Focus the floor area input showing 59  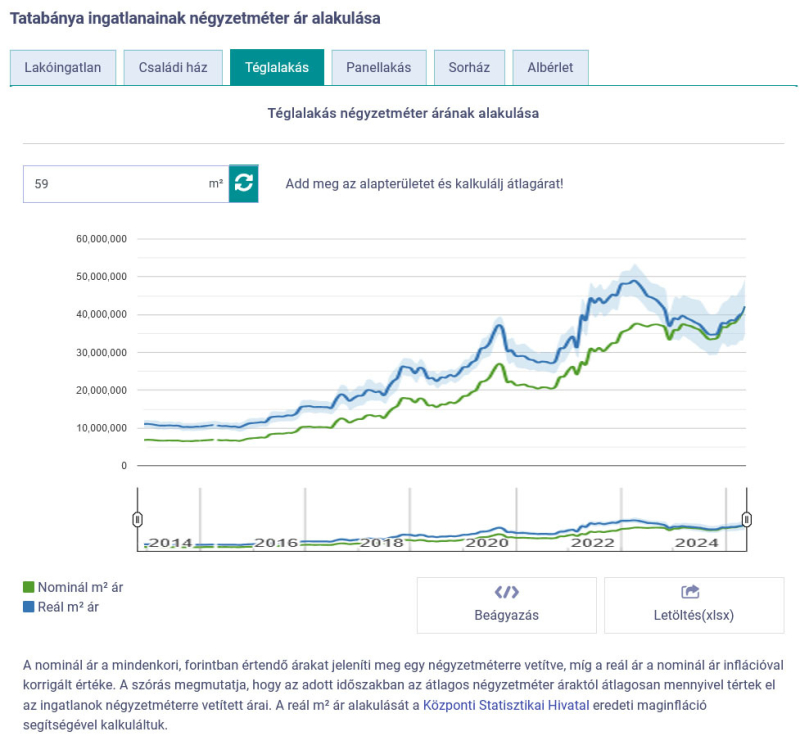coord(115,184)
